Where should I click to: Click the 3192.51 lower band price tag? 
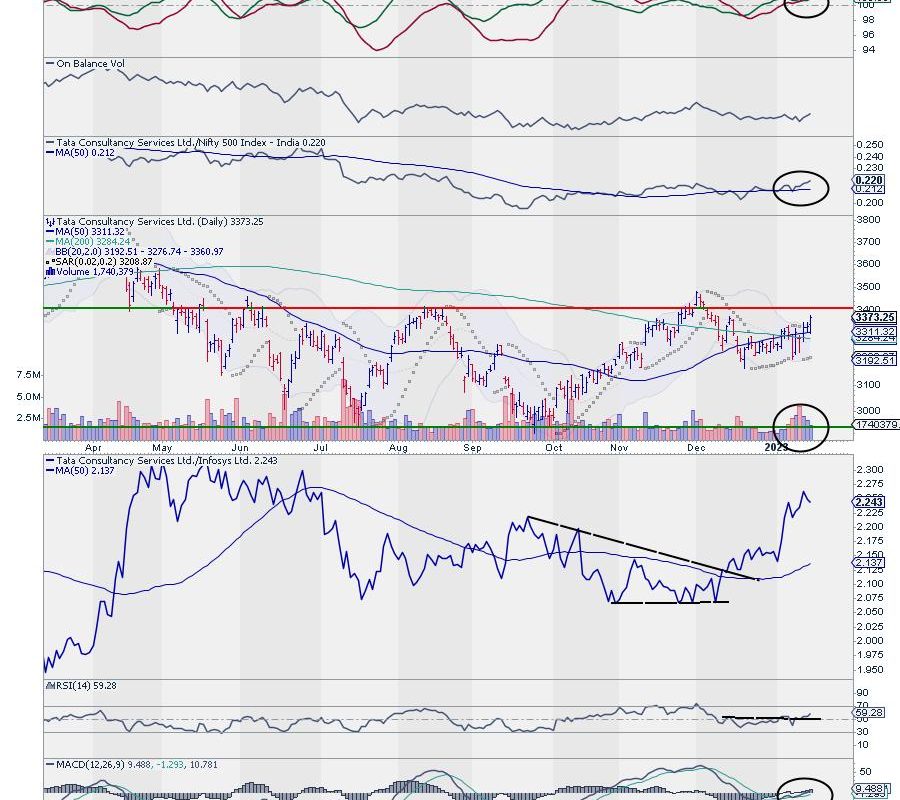[x=874, y=360]
